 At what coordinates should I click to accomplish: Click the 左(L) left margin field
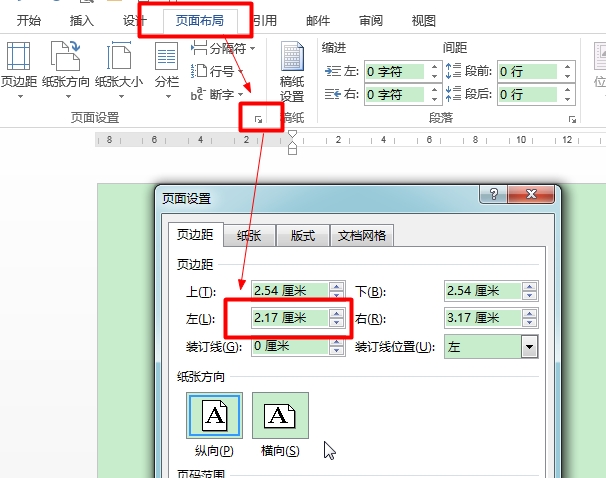coord(290,318)
